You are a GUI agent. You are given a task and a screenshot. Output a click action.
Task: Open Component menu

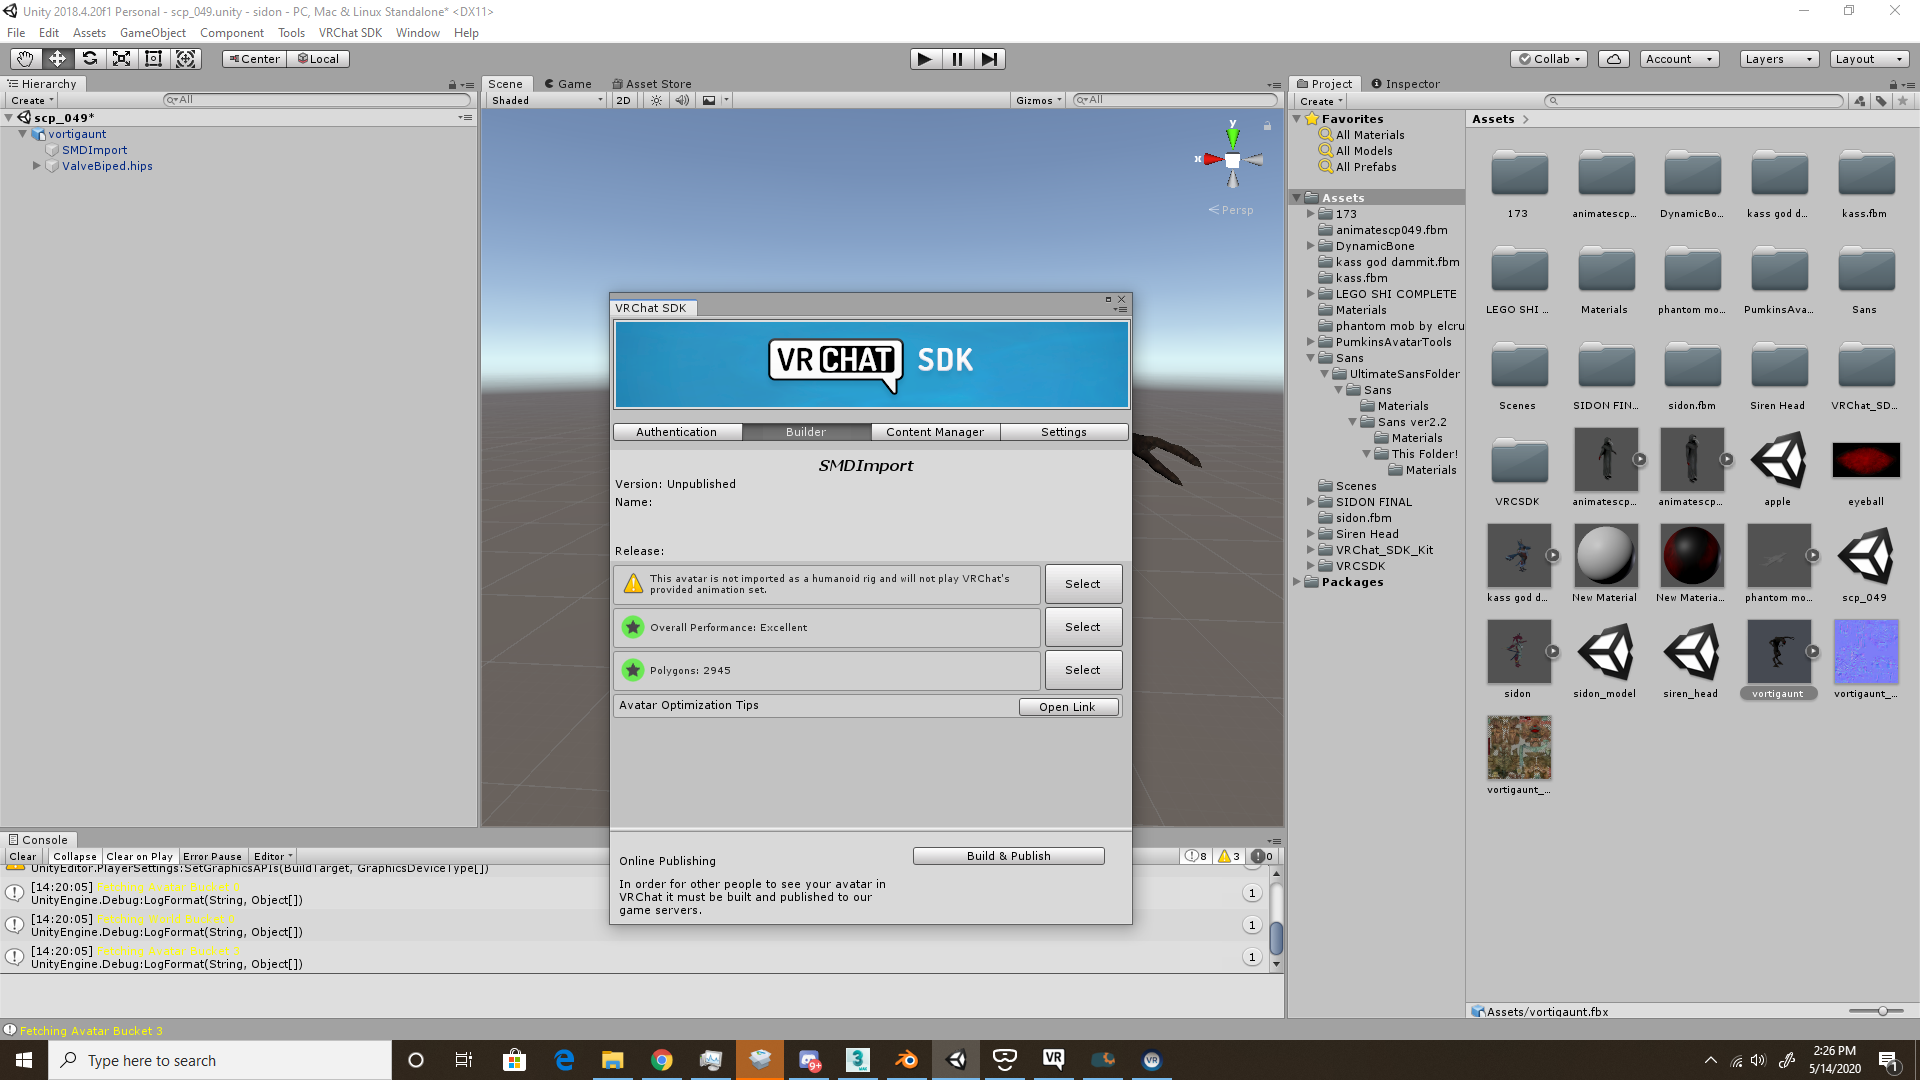click(x=232, y=33)
